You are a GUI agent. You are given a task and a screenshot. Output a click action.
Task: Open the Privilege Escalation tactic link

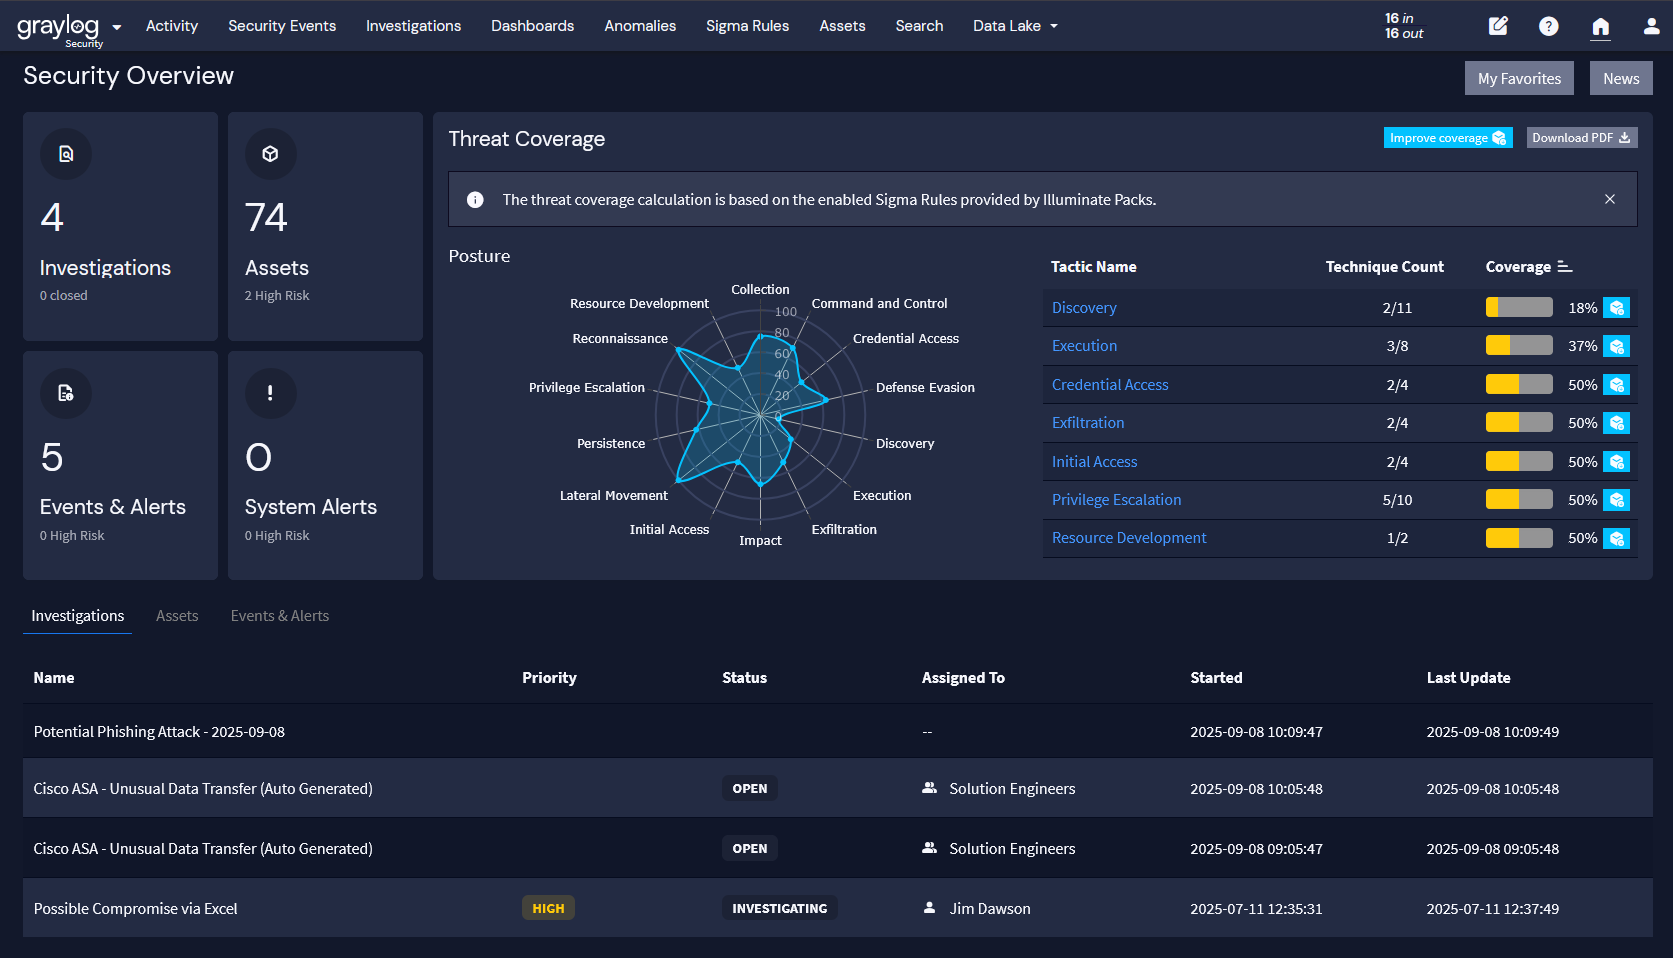[x=1116, y=500]
